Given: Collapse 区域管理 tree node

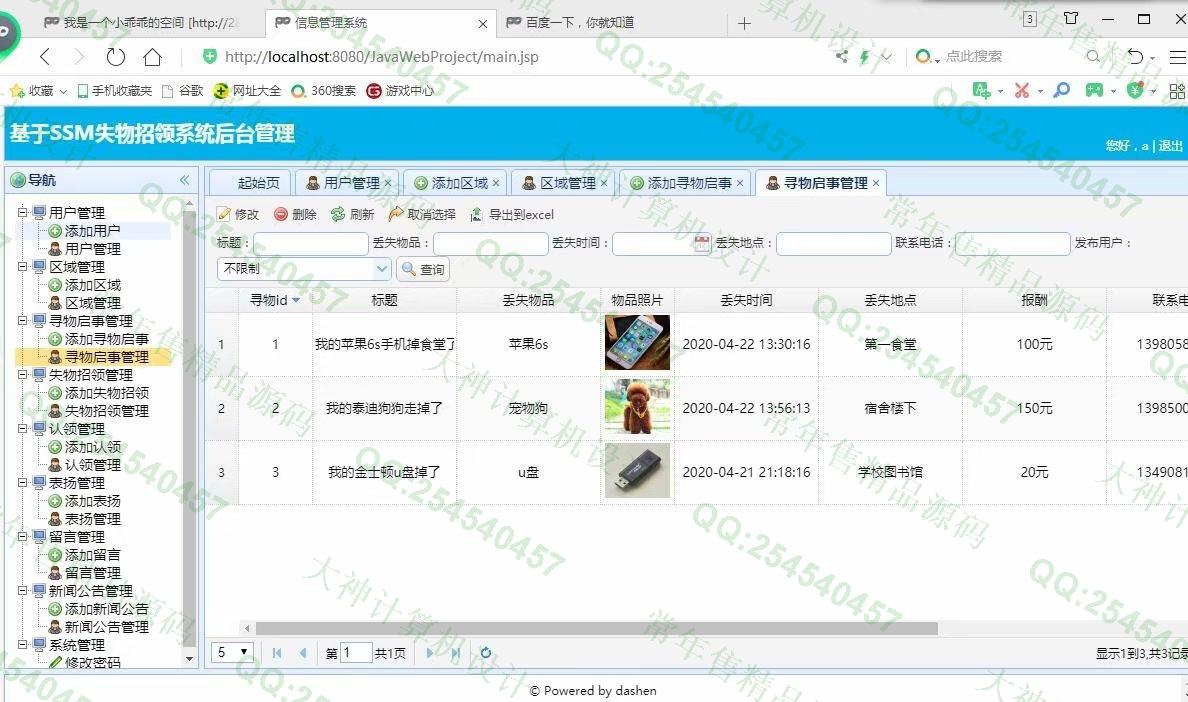Looking at the screenshot, I should coord(23,267).
